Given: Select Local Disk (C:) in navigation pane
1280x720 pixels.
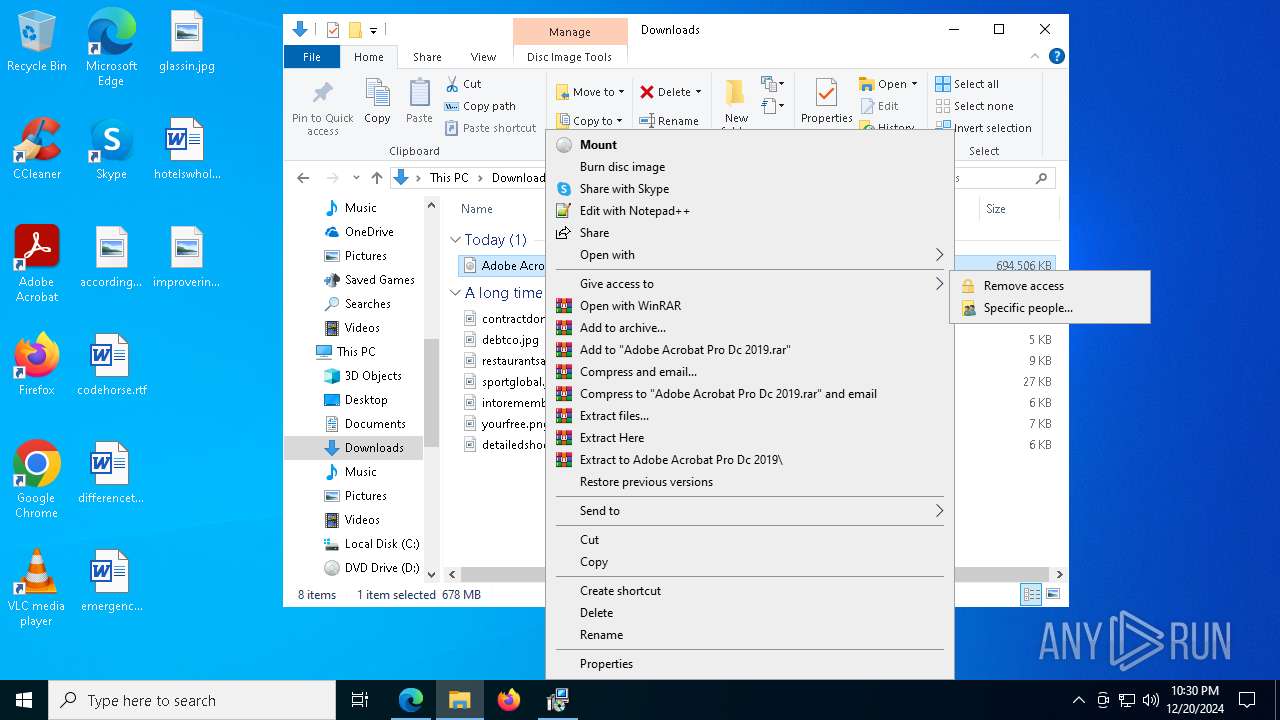Looking at the screenshot, I should point(382,544).
